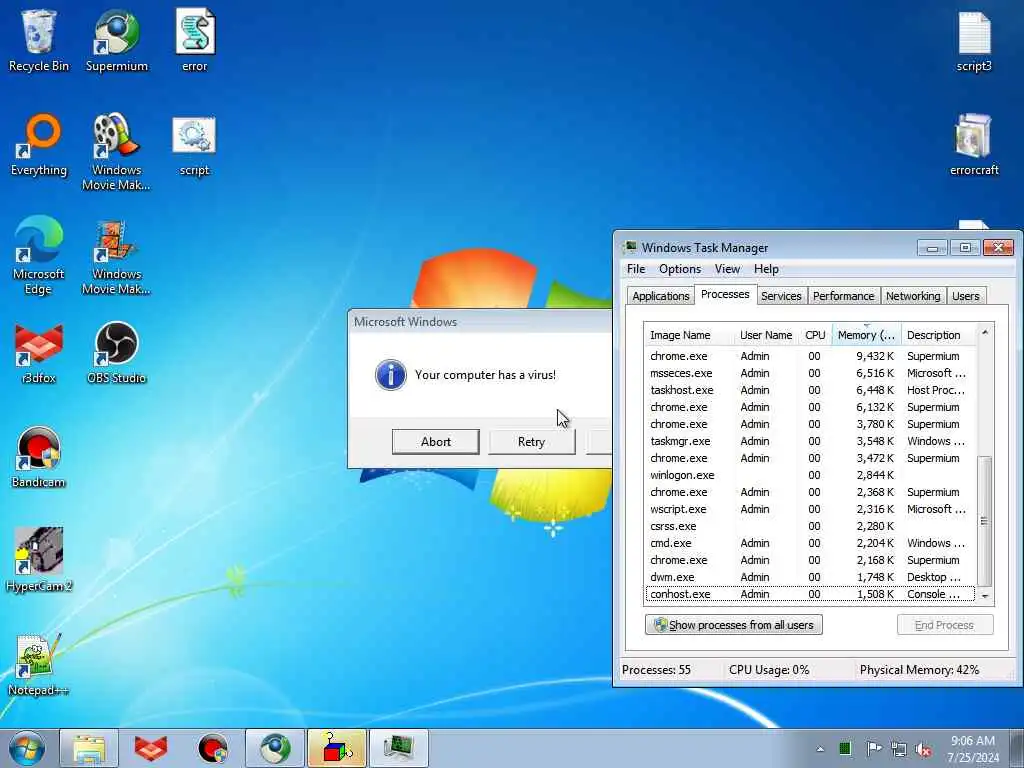Click Retry in the virus dialog
The image size is (1024, 768).
[x=532, y=441]
